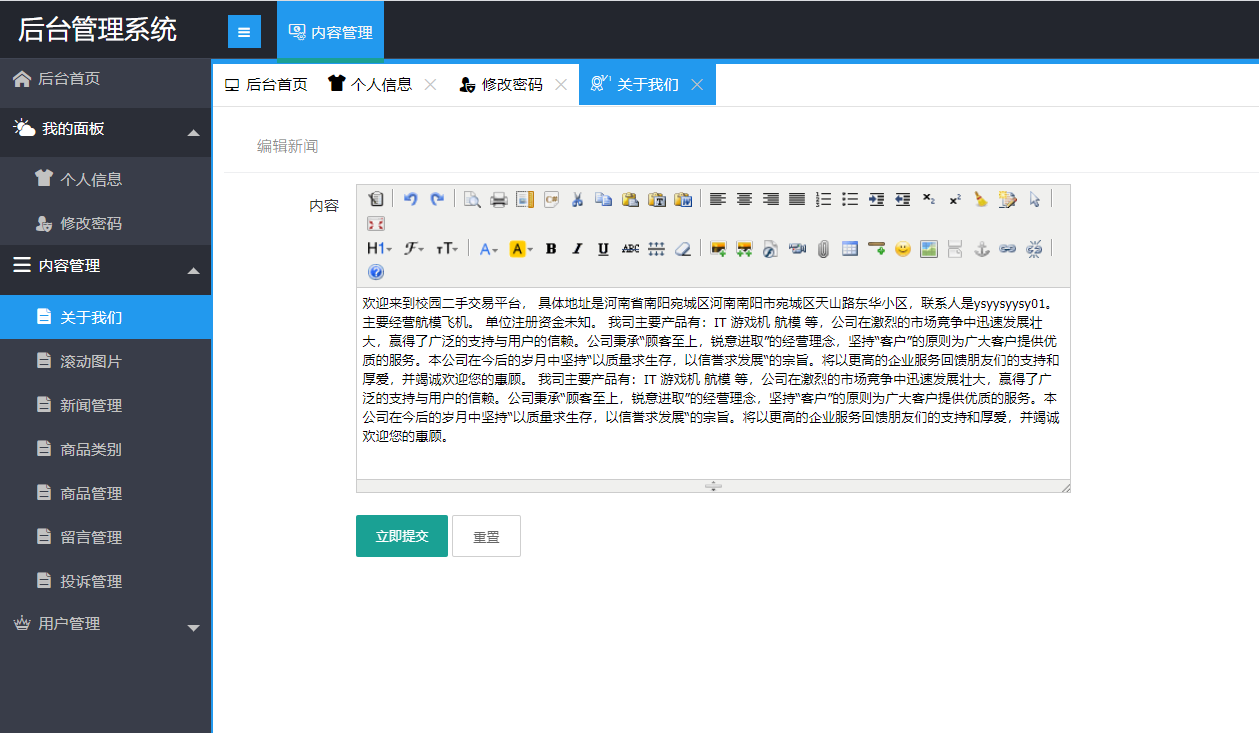Paste as plain text
The height and width of the screenshot is (733, 1259).
tap(657, 199)
